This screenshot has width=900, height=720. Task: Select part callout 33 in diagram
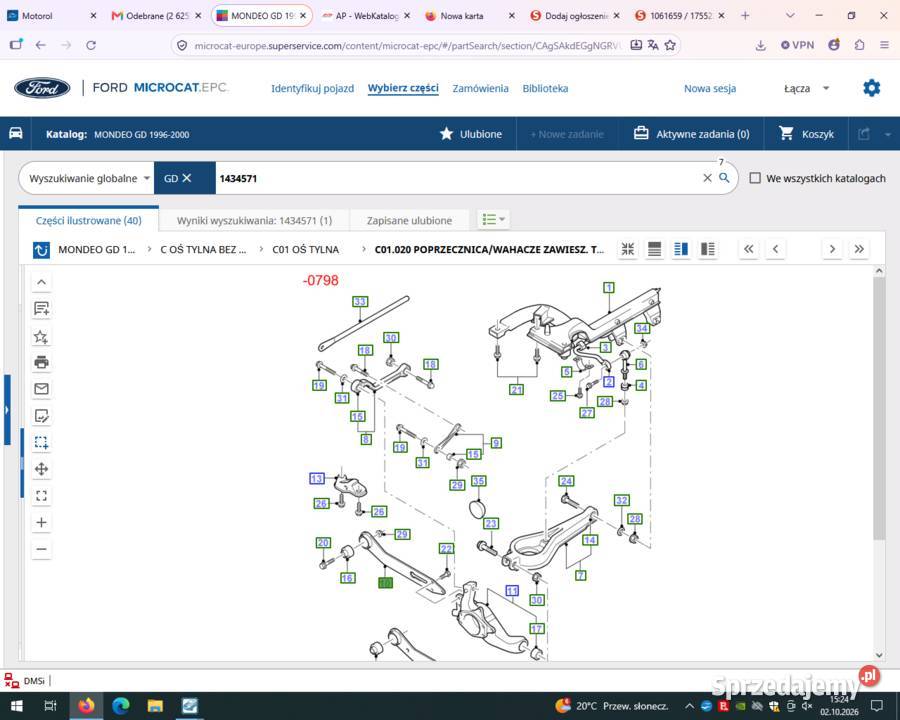[360, 301]
